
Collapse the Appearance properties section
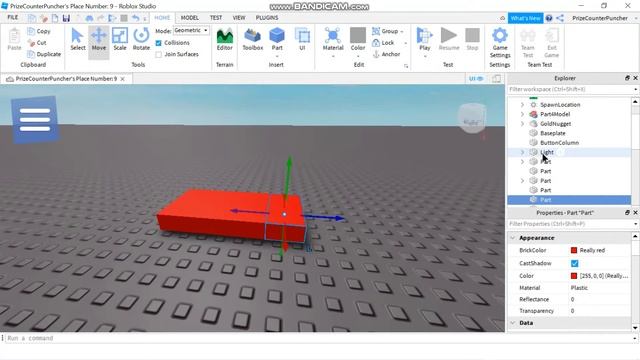point(513,238)
